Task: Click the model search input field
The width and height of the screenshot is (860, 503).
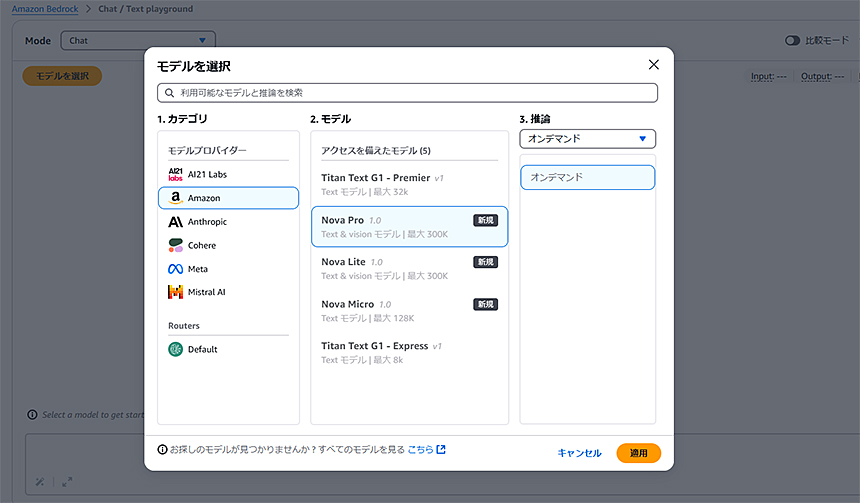Action: click(408, 93)
